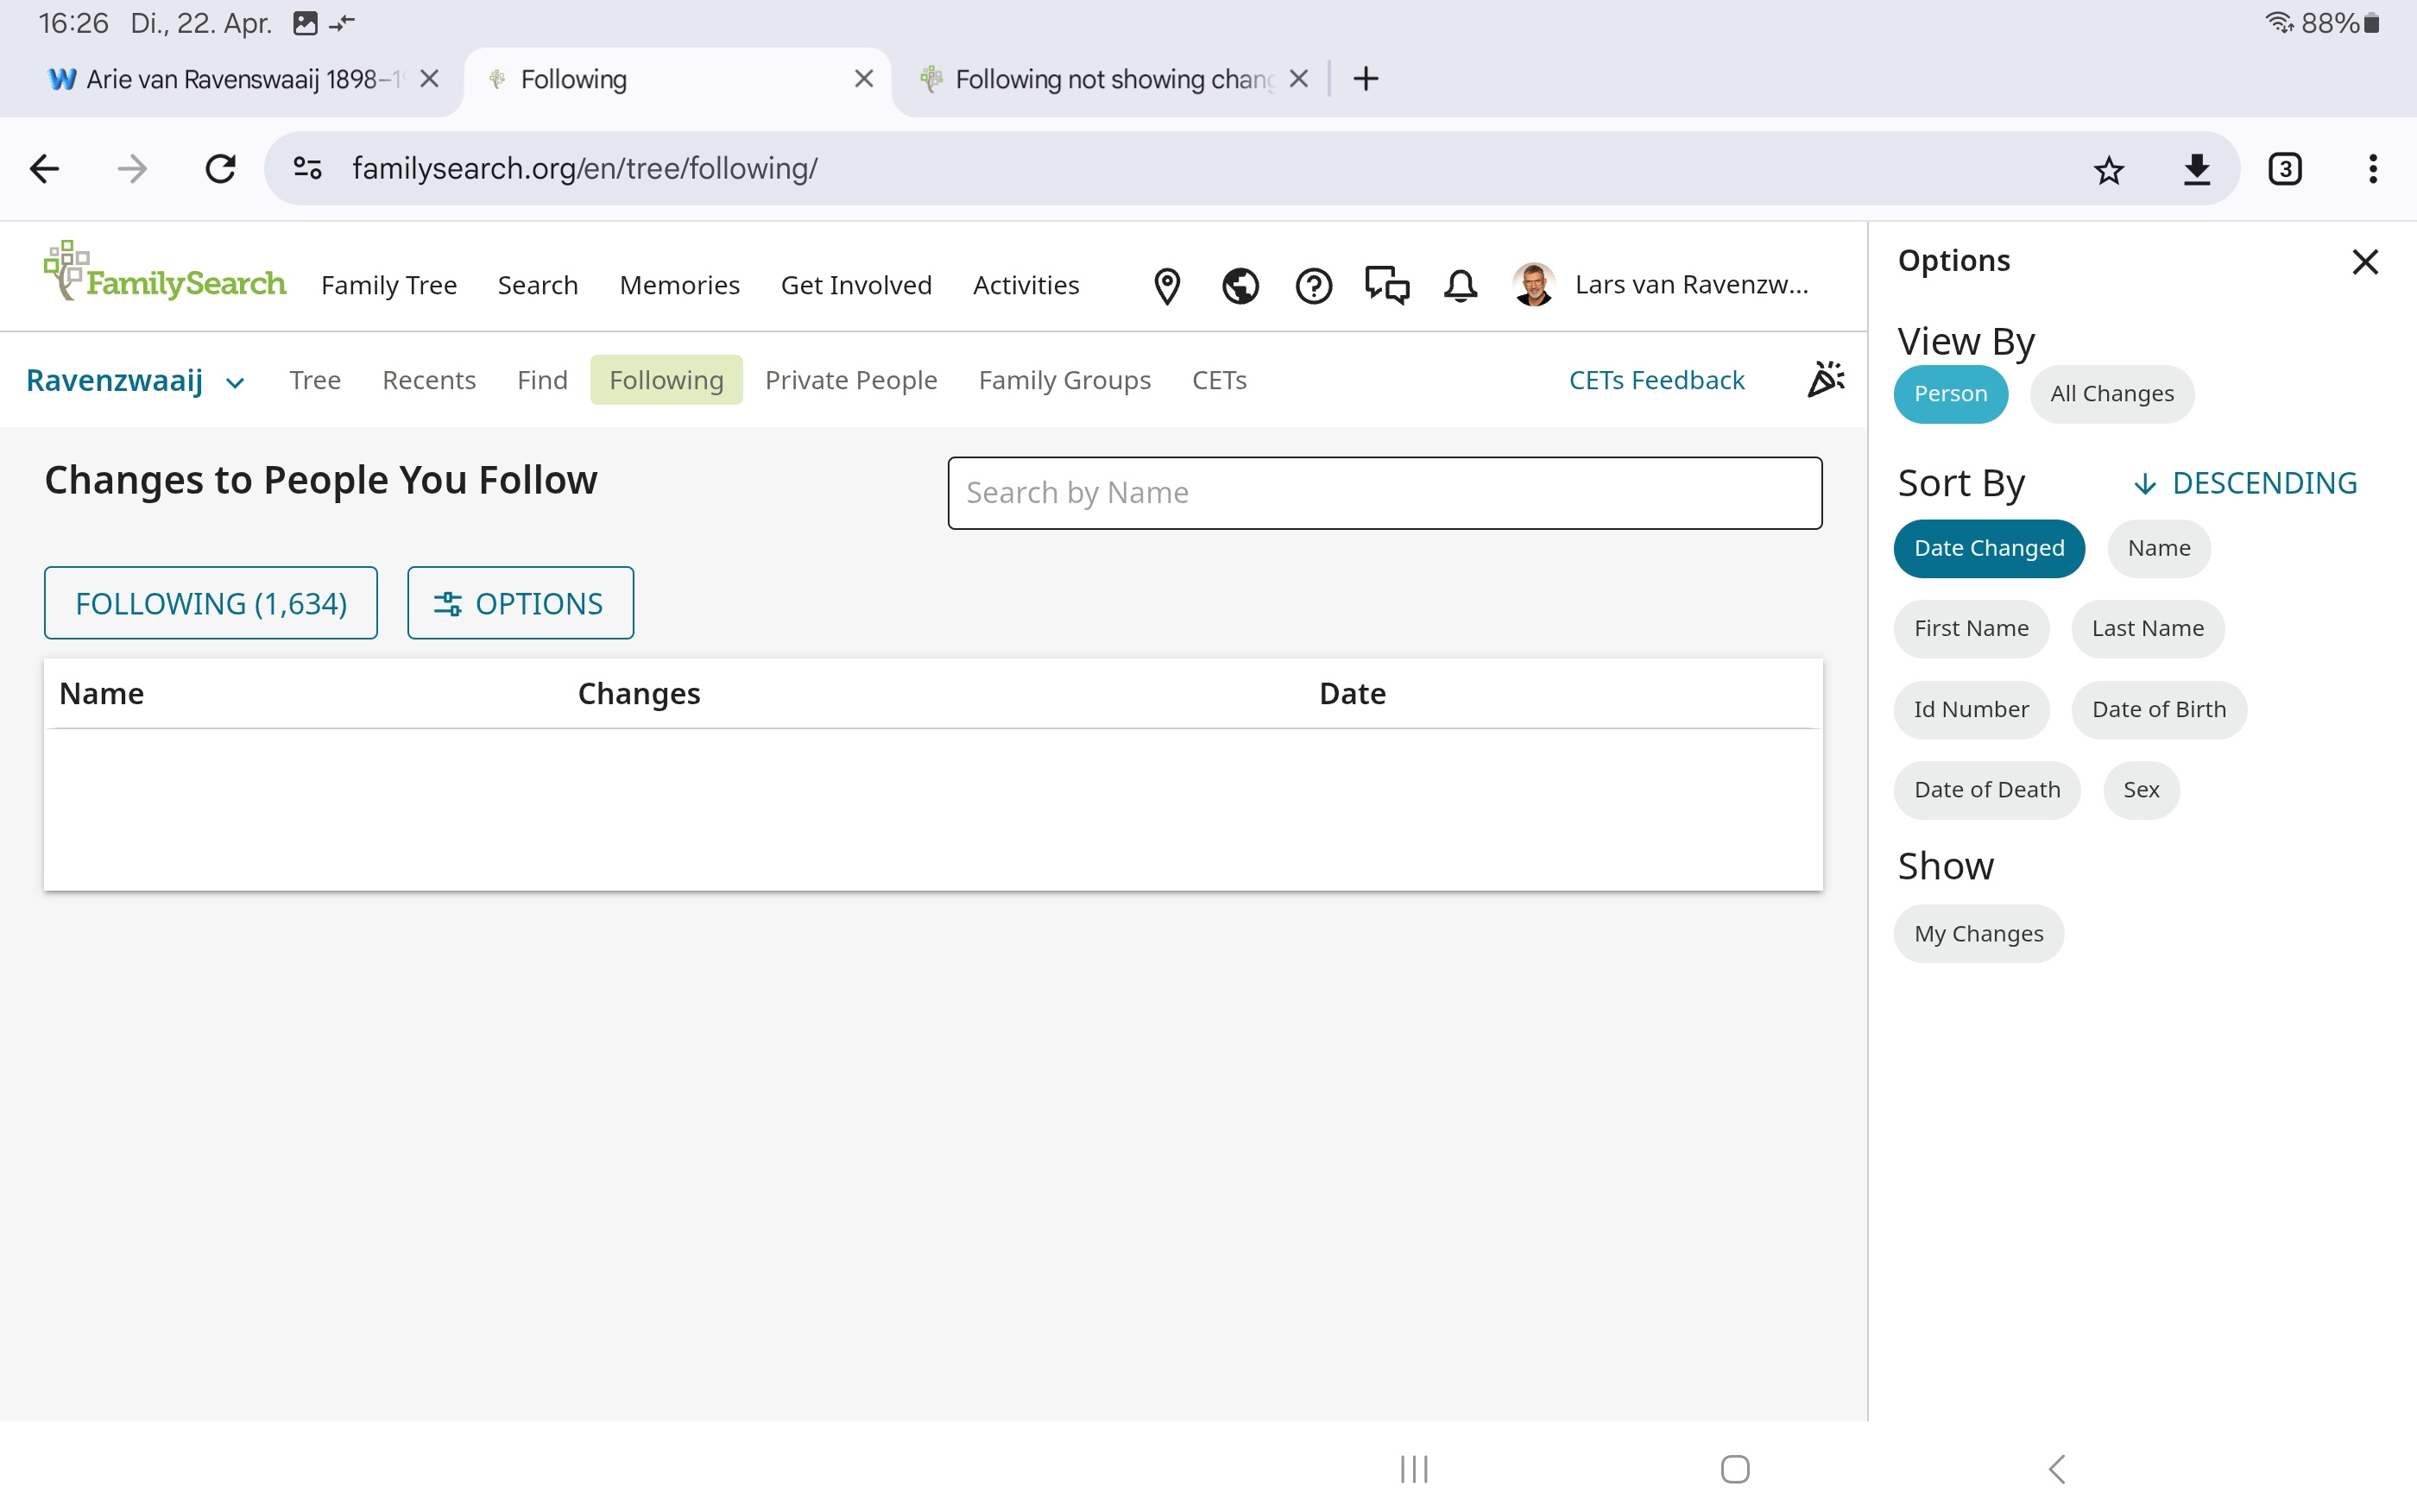Switch to the Recents tab

coord(428,380)
